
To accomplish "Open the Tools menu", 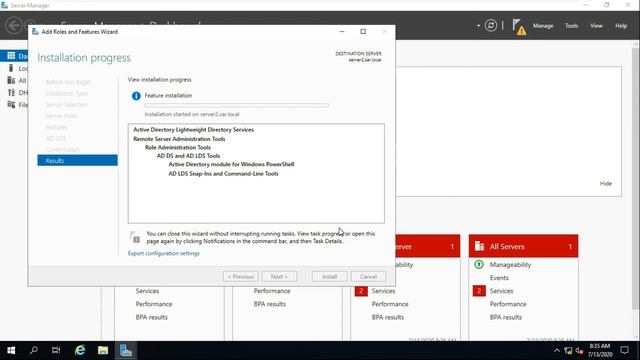I will coord(571,26).
